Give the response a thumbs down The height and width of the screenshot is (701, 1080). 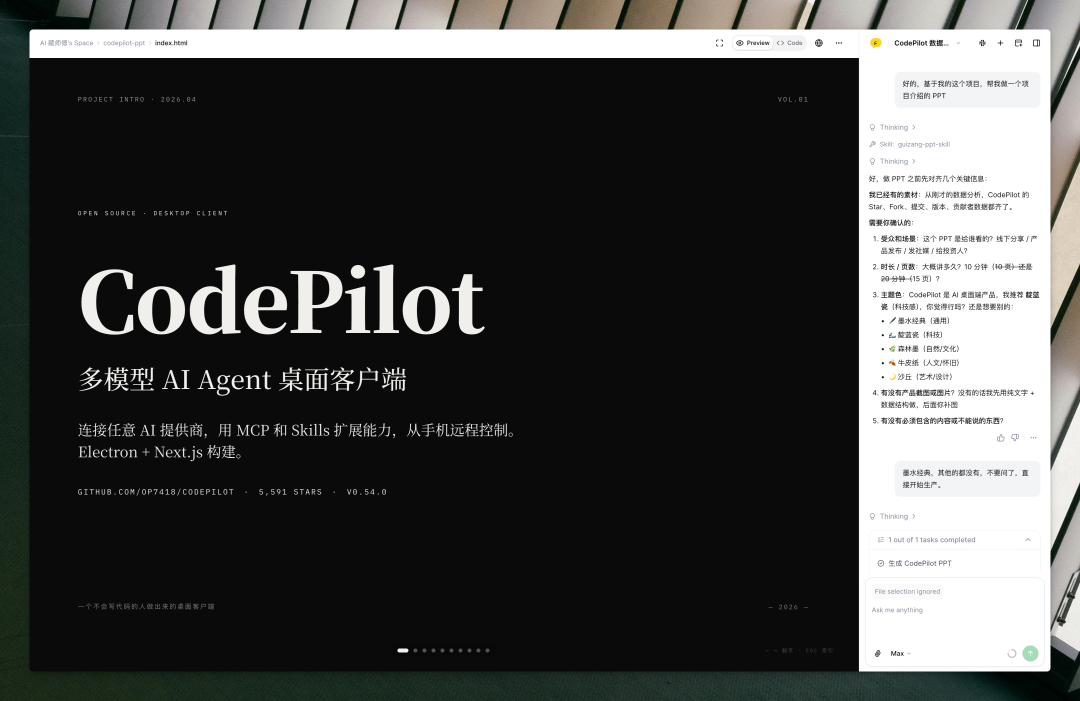tap(1014, 437)
